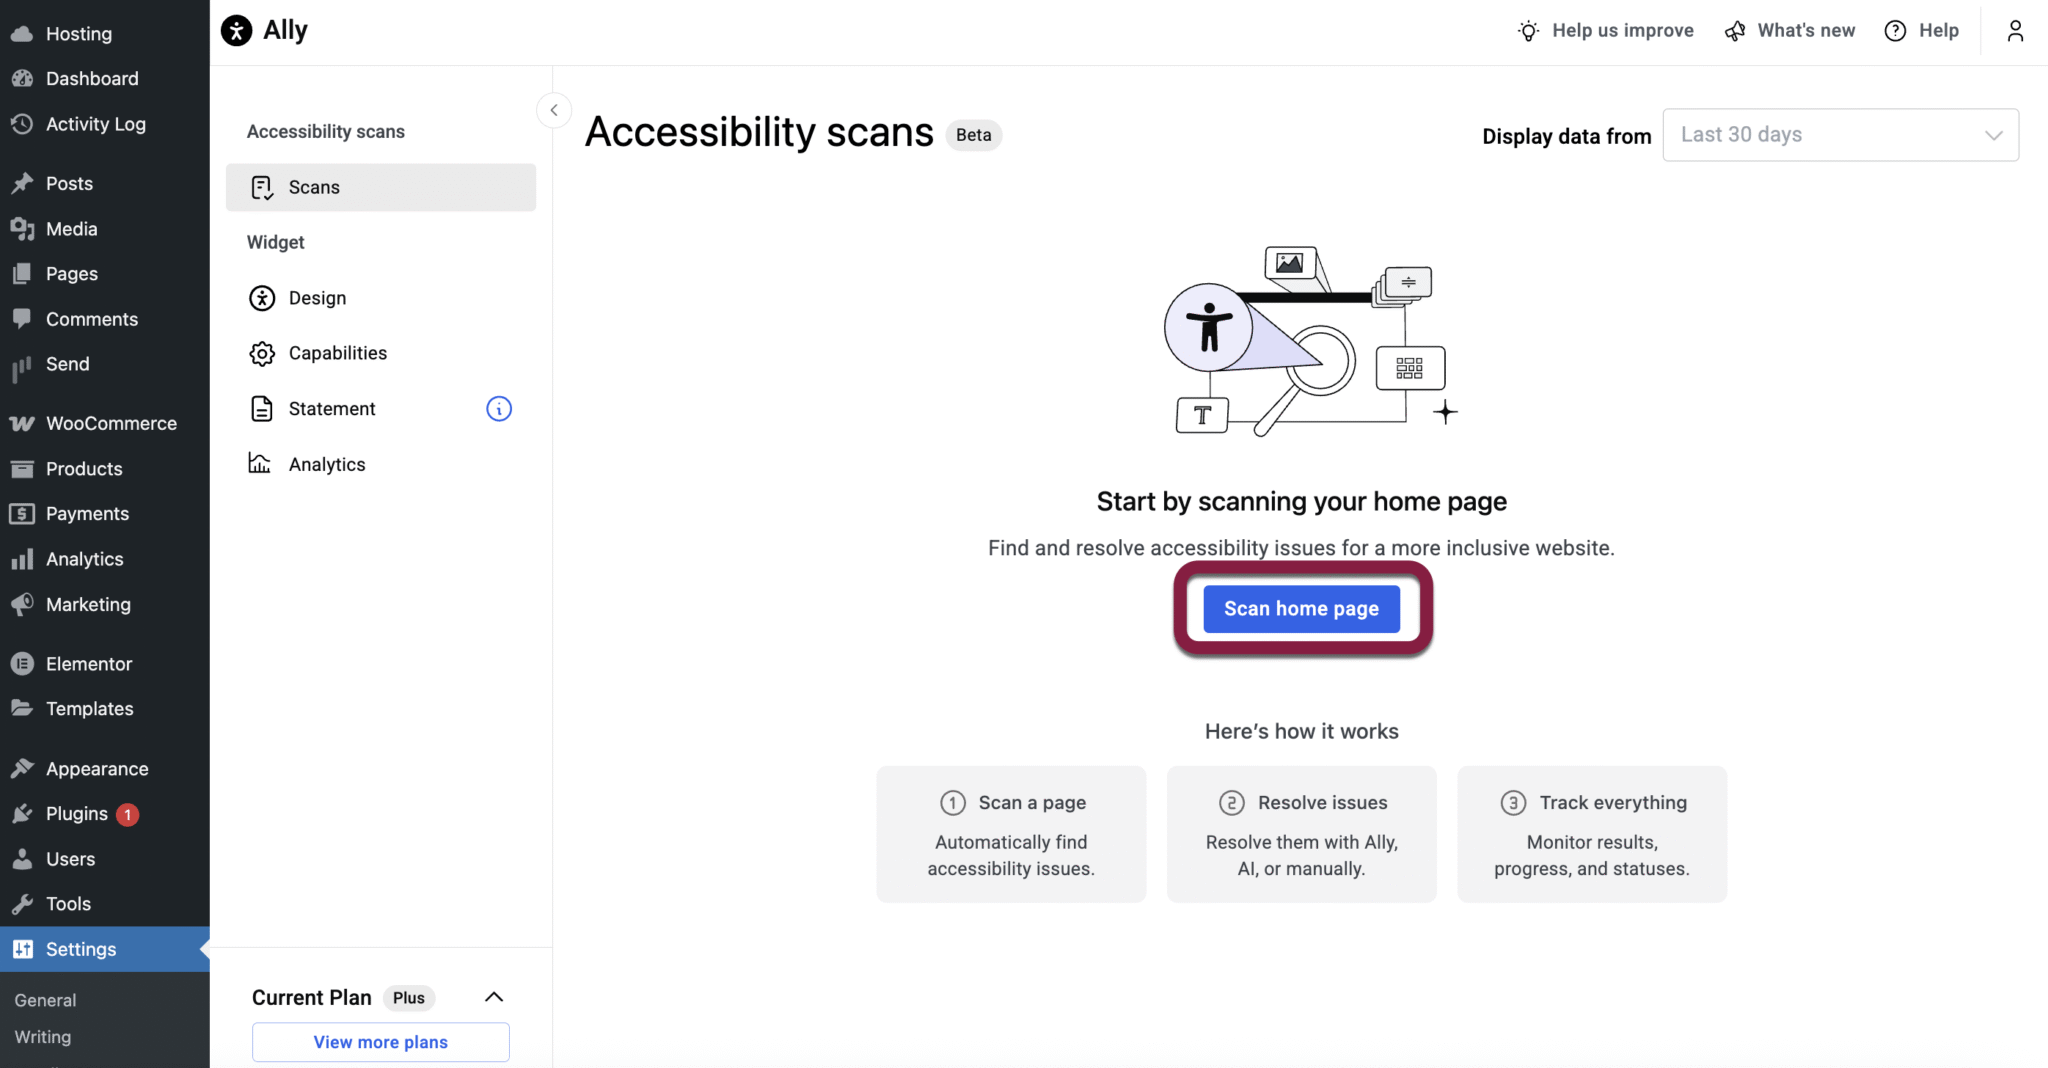This screenshot has width=2048, height=1068.
Task: Open the Scans panel via its icon
Action: click(x=261, y=187)
